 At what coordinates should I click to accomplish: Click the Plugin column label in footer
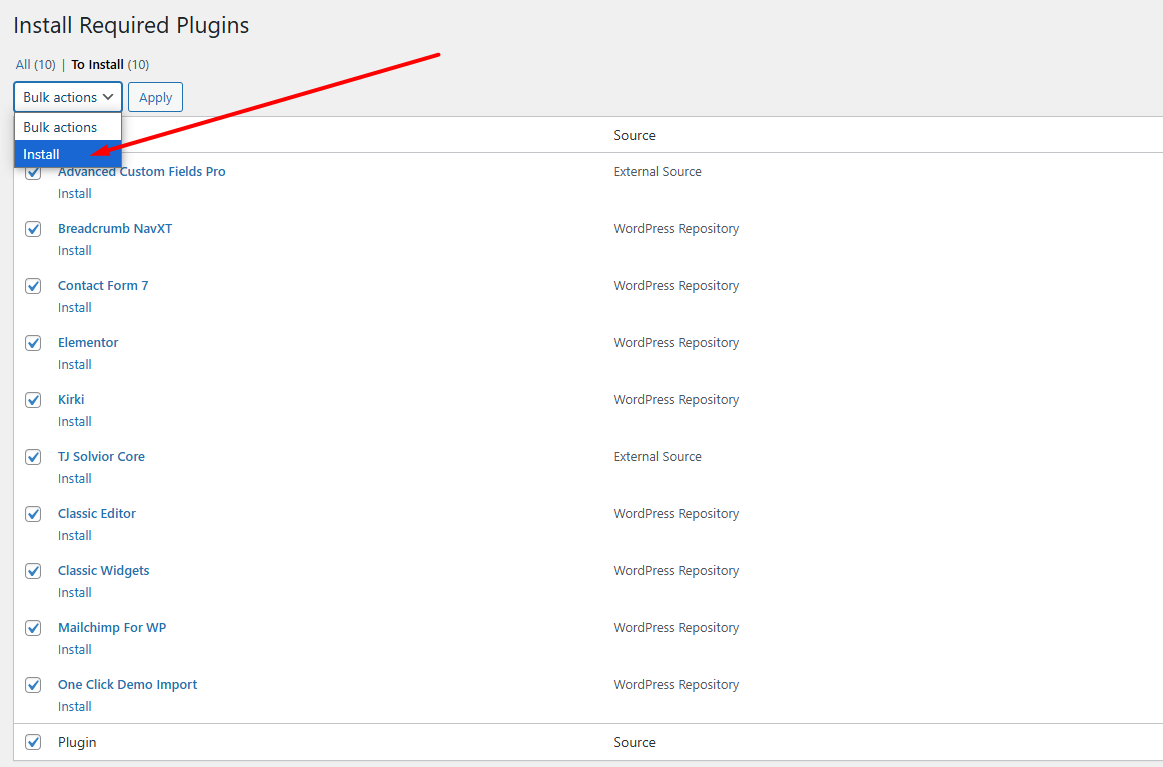pos(77,743)
